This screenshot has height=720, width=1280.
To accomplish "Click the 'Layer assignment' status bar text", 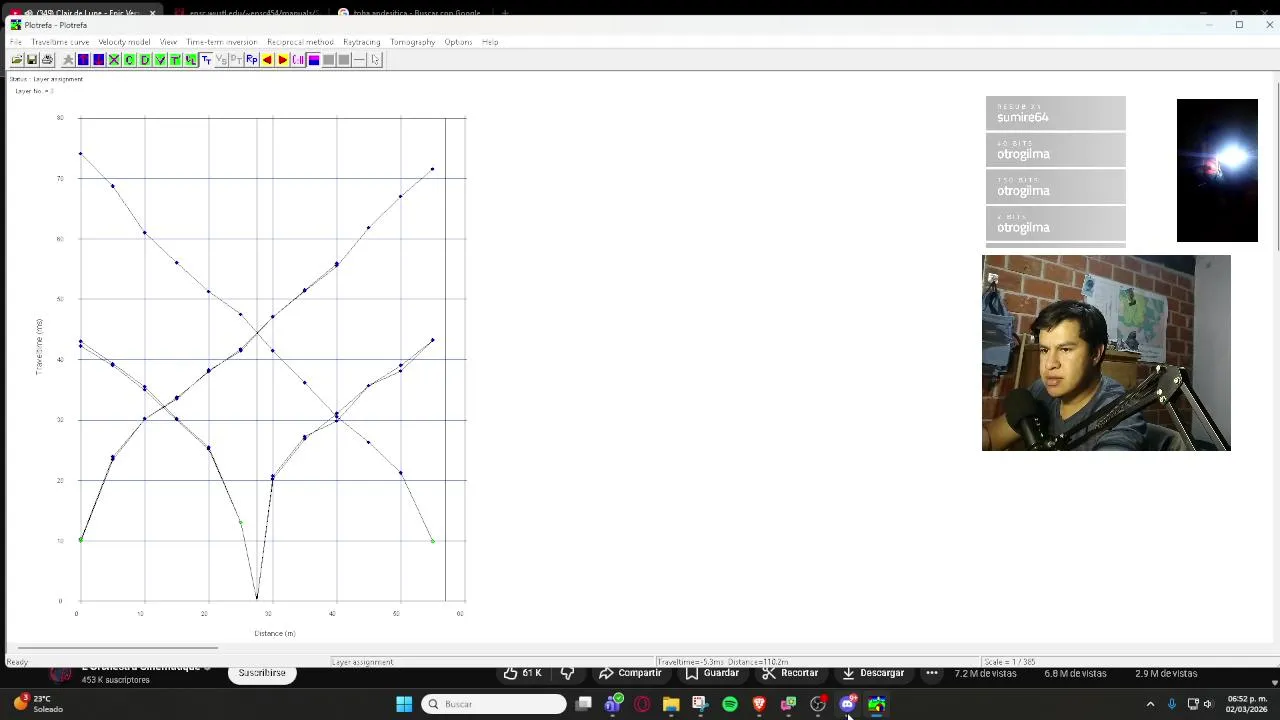I will coord(362,662).
